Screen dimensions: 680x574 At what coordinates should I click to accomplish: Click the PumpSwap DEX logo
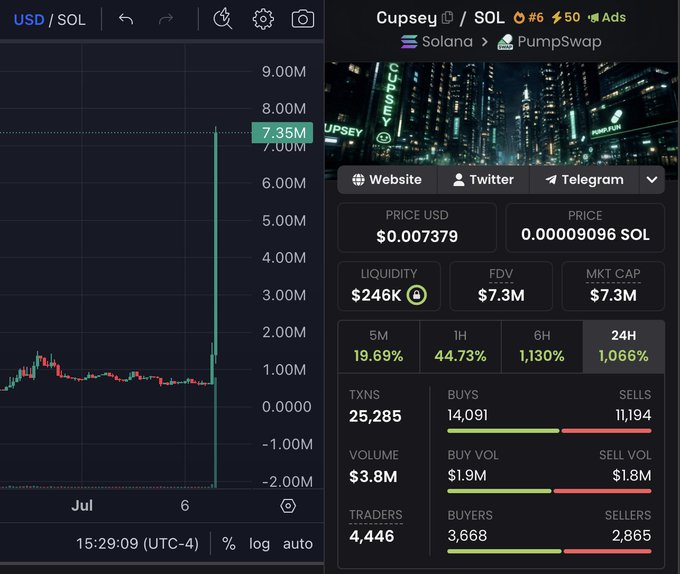[x=505, y=42]
